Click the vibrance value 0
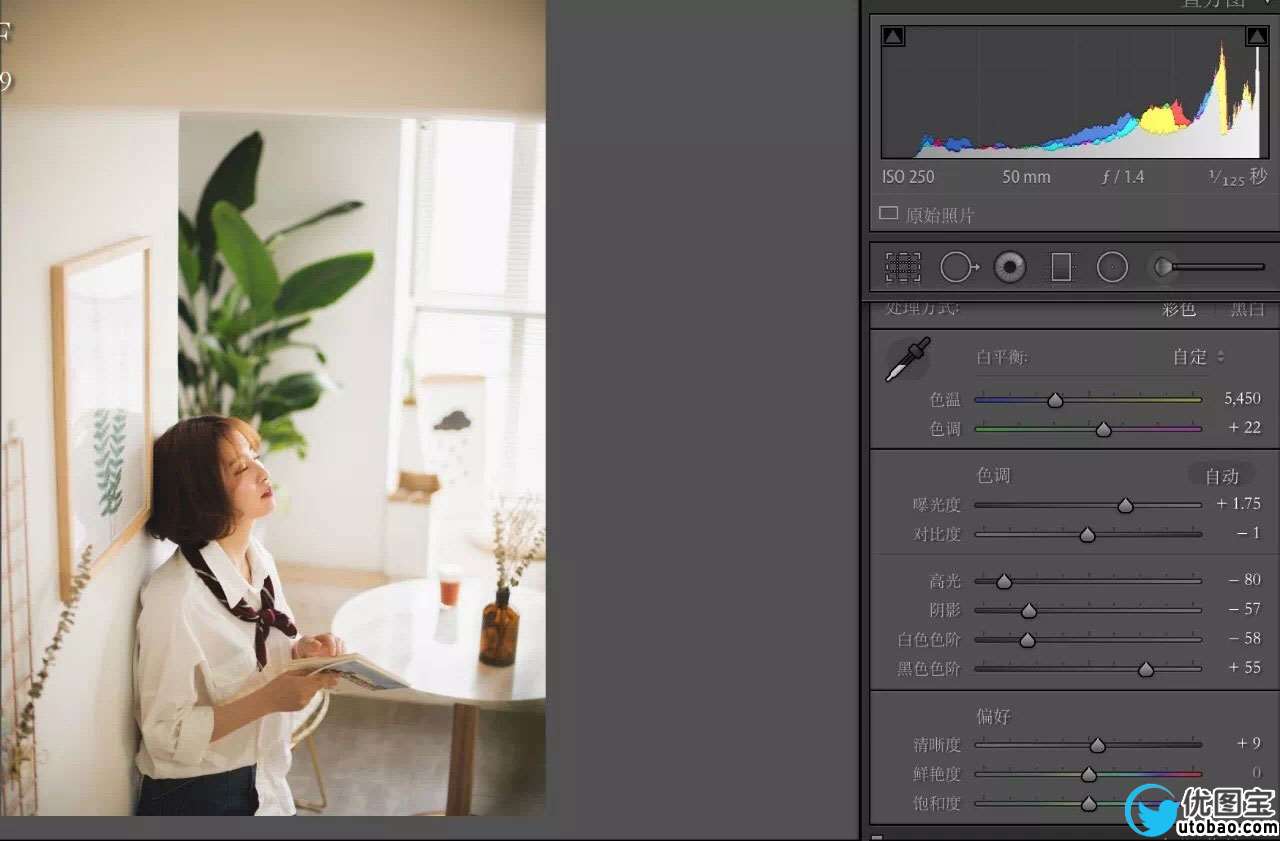 click(x=1257, y=772)
